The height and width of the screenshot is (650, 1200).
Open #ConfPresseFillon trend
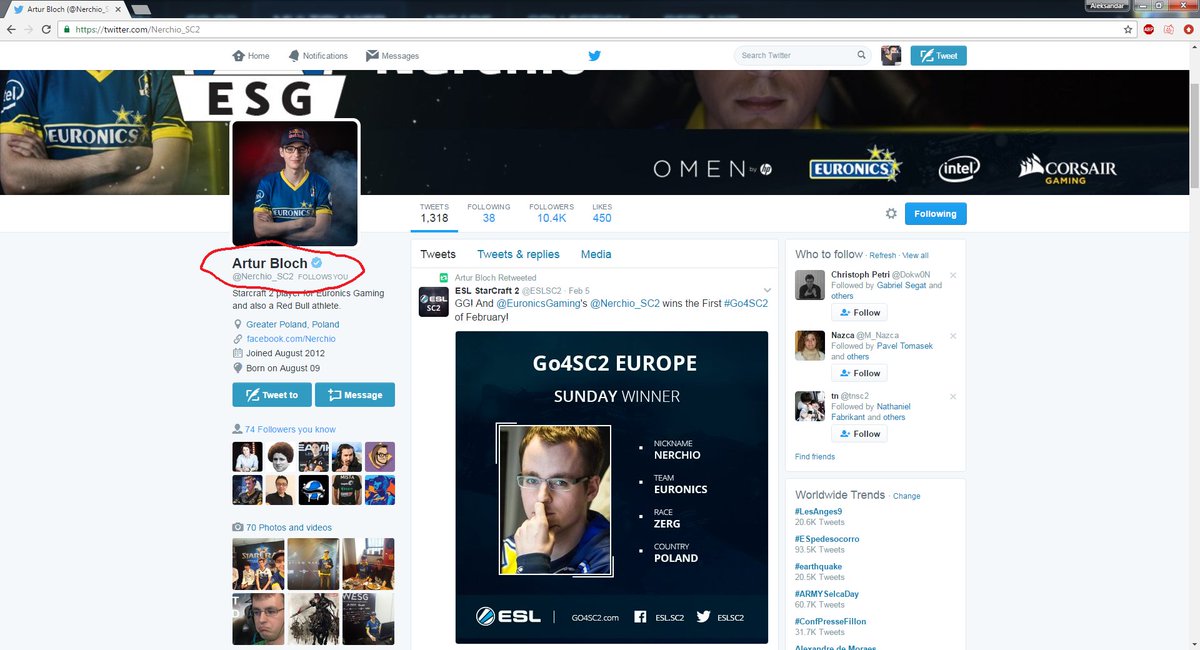[x=830, y=621]
